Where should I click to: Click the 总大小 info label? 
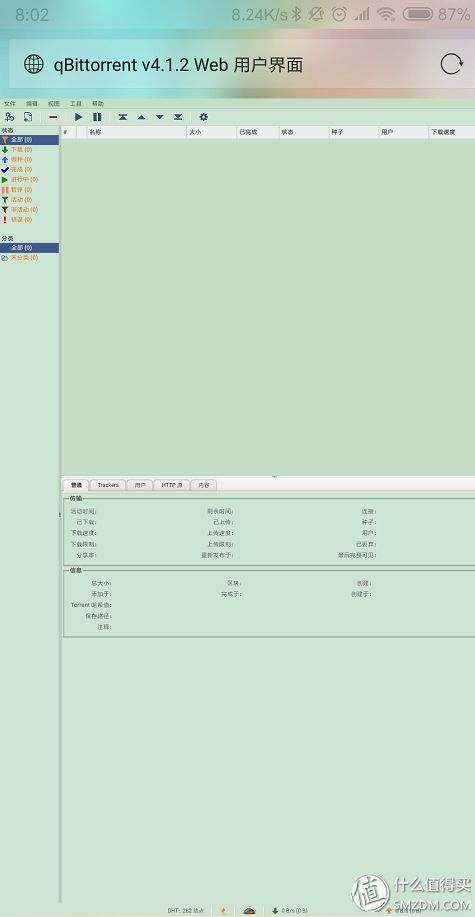(101, 583)
